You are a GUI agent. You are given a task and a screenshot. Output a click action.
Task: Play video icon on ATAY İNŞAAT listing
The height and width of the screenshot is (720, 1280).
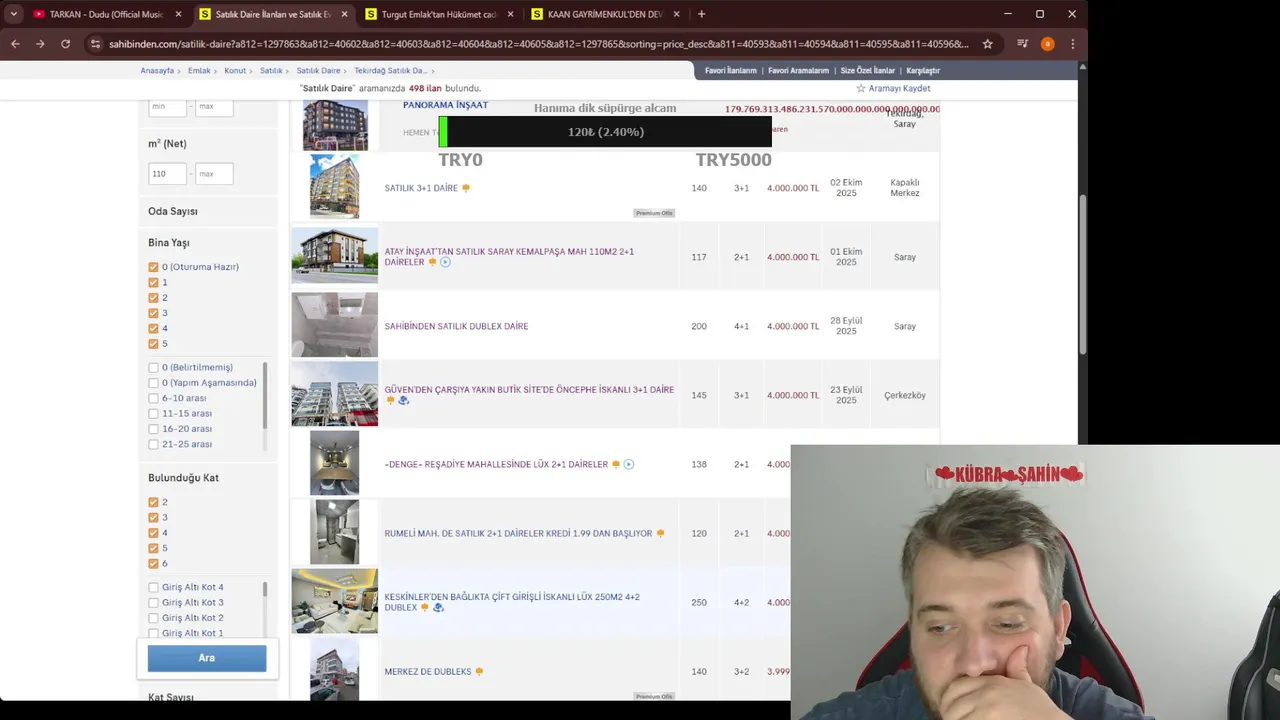tap(445, 262)
